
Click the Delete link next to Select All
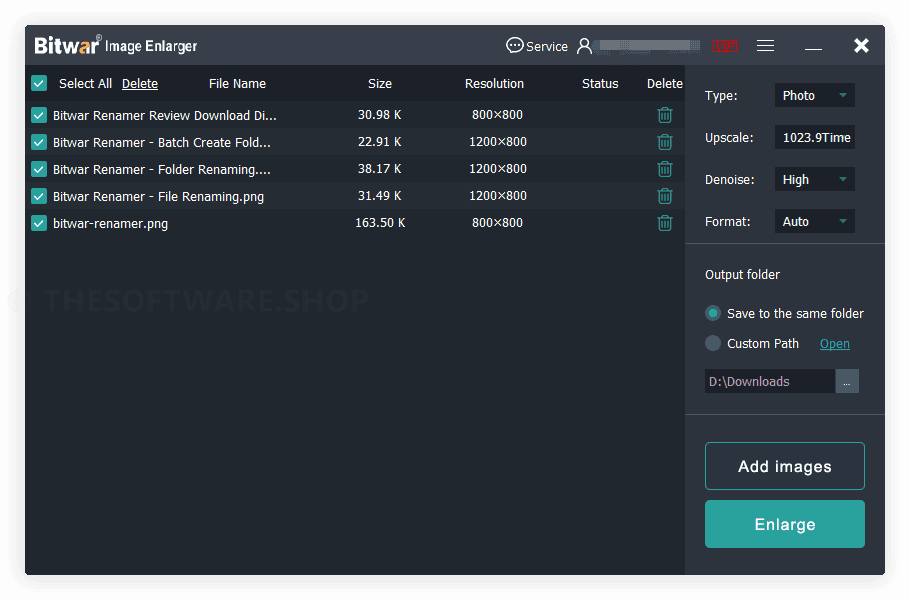click(x=140, y=84)
